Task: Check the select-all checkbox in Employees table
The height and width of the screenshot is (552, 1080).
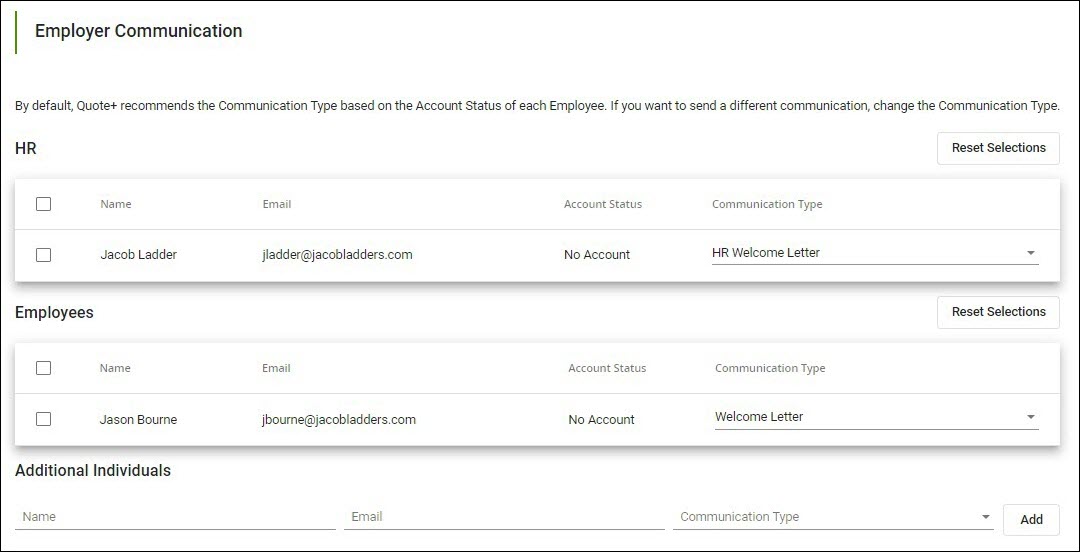Action: pos(43,368)
